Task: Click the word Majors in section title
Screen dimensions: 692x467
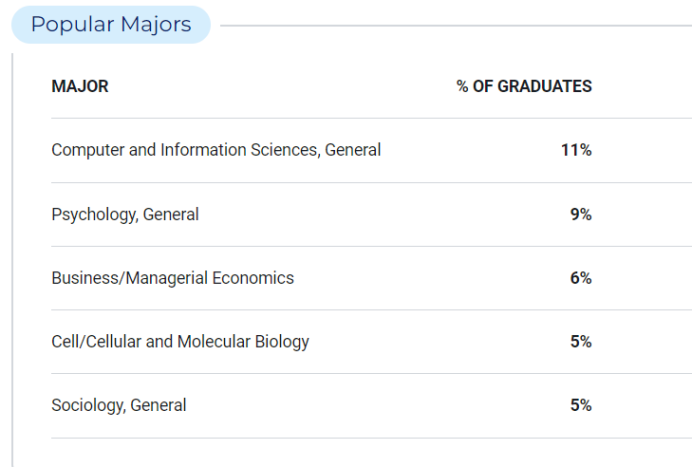Action: tap(156, 24)
